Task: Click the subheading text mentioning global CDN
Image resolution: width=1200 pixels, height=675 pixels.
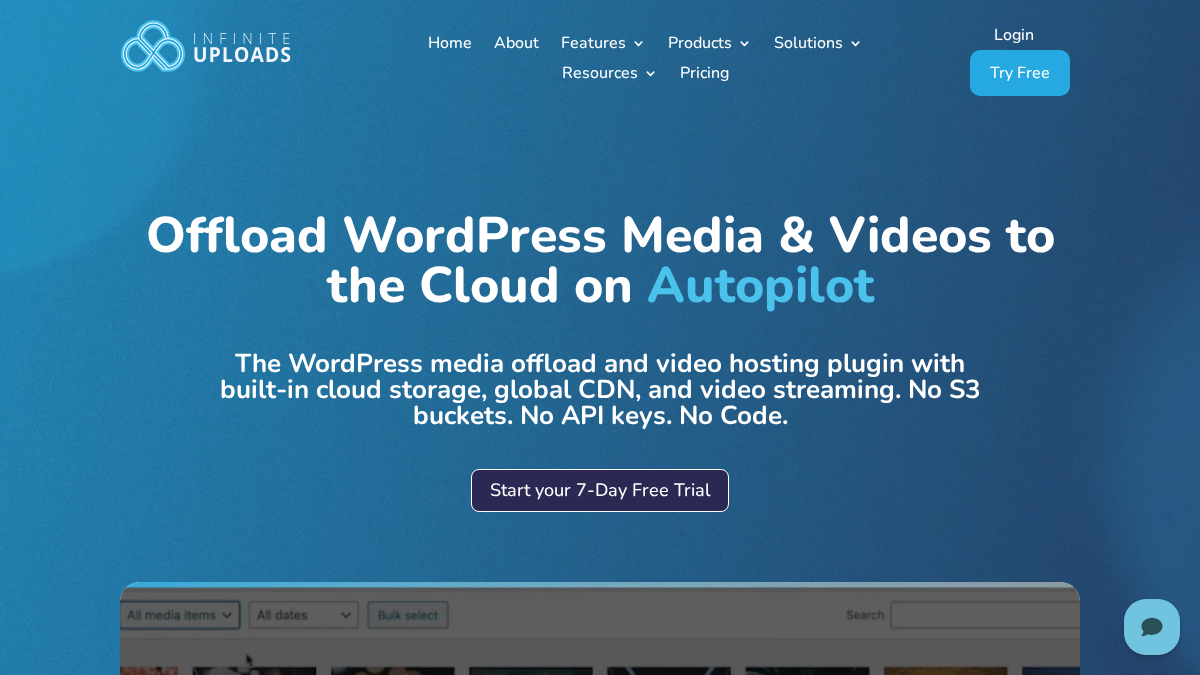Action: (600, 390)
